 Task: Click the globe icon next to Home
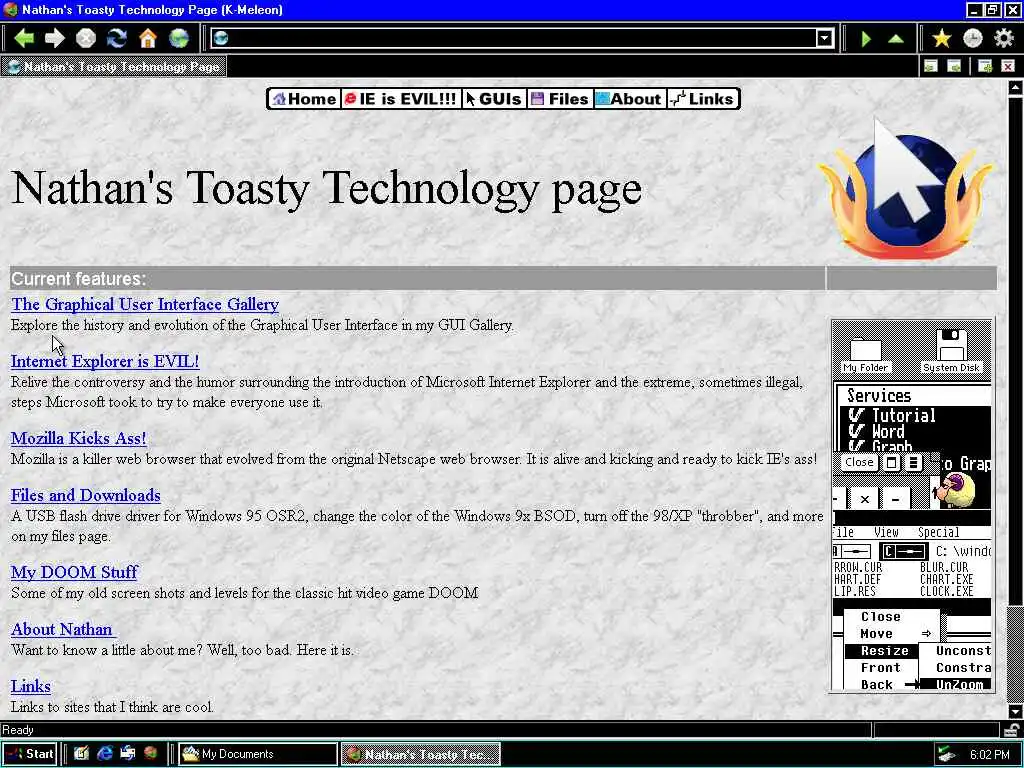(x=179, y=39)
